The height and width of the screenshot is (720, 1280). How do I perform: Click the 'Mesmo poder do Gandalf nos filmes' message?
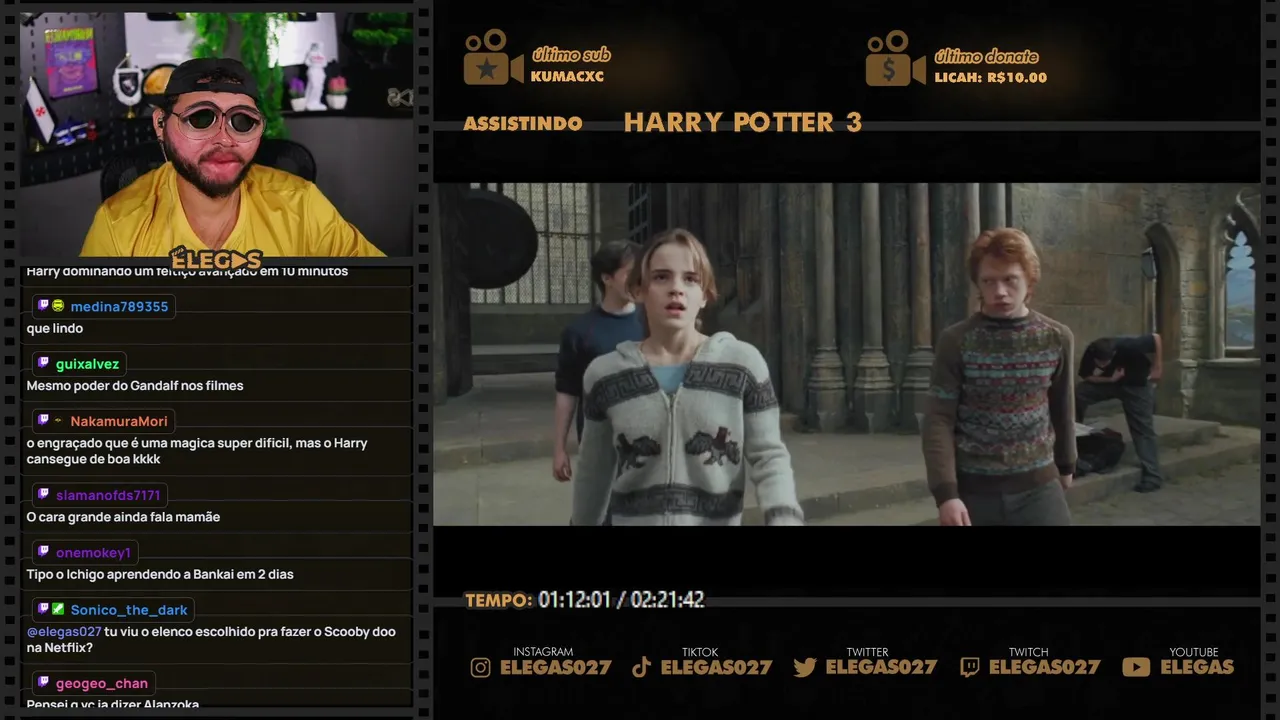click(x=135, y=386)
